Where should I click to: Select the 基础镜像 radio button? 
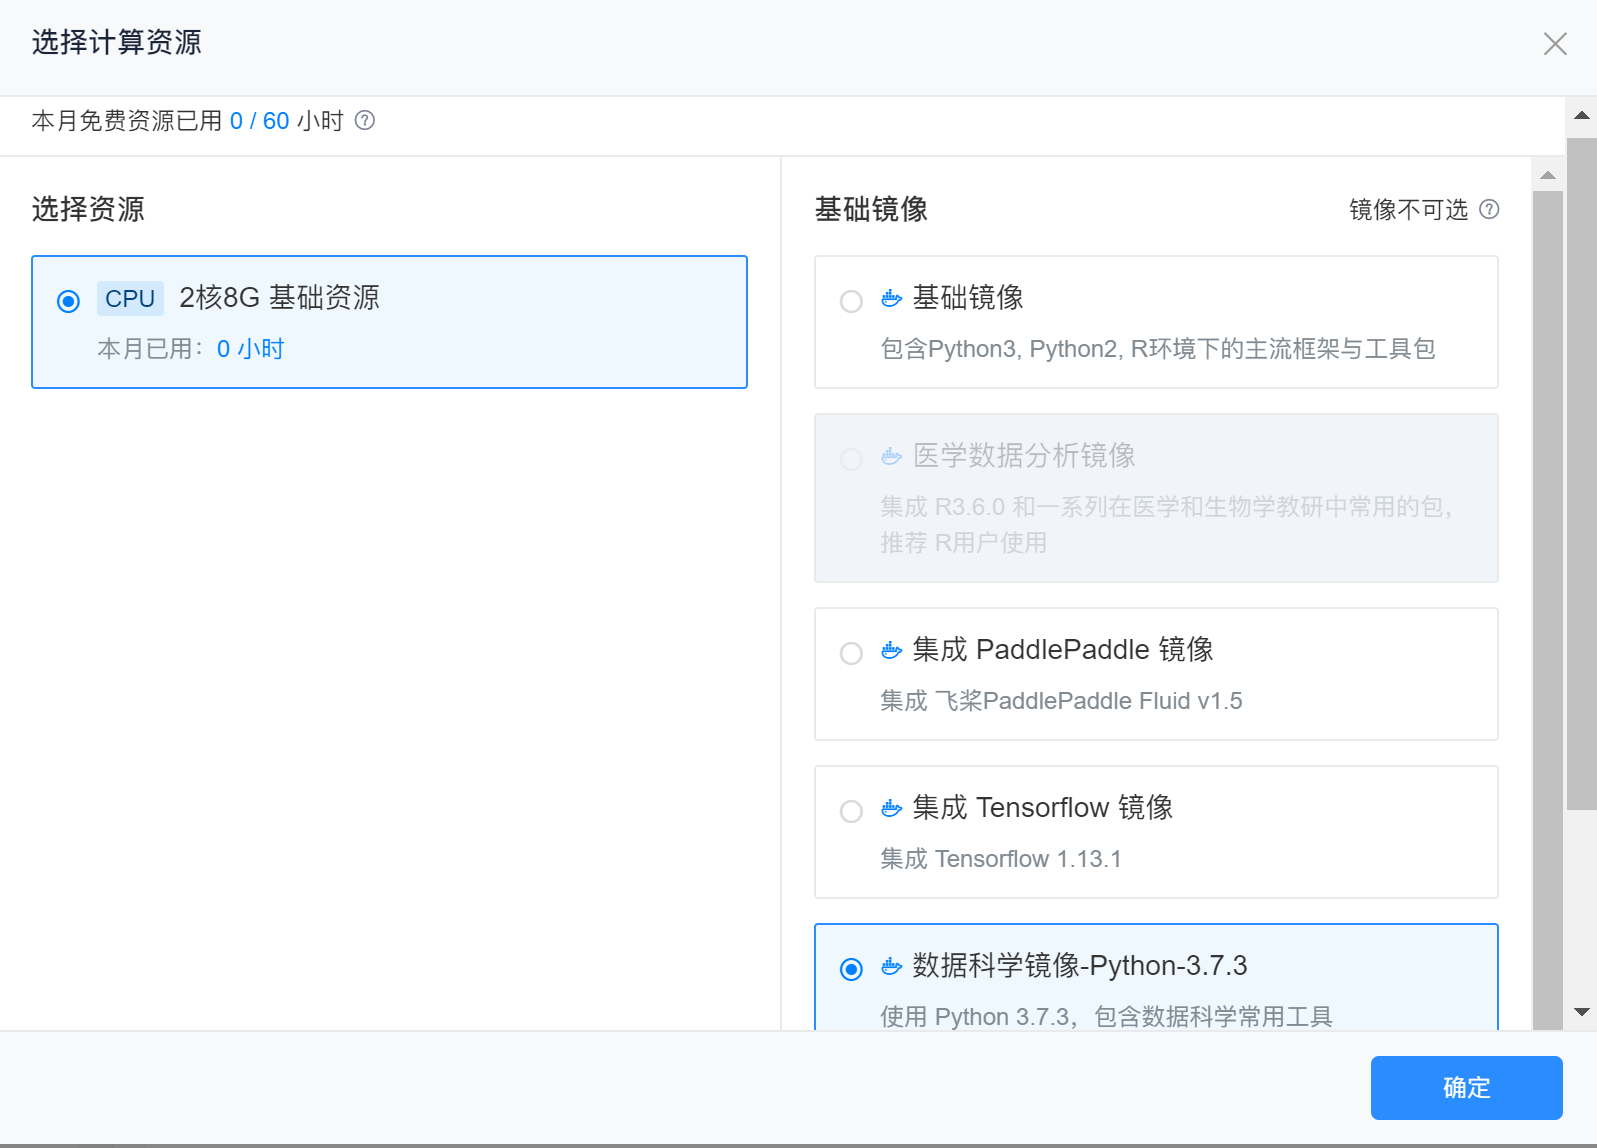click(851, 301)
